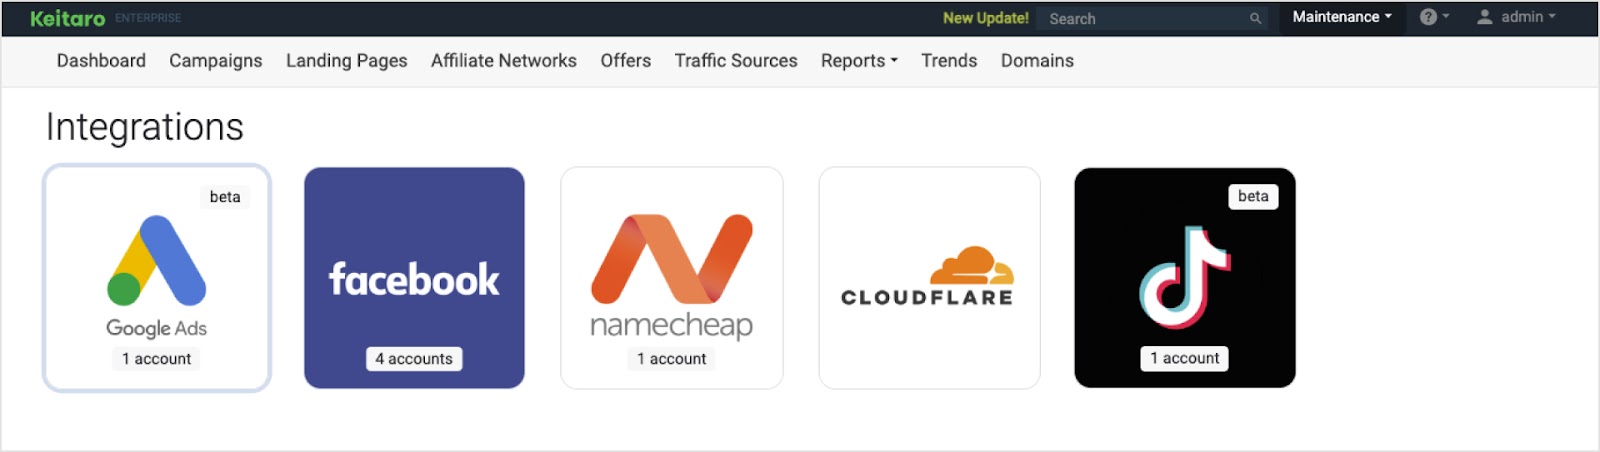This screenshot has height=452, width=1600.
Task: Open Landing Pages
Action: coord(347,61)
